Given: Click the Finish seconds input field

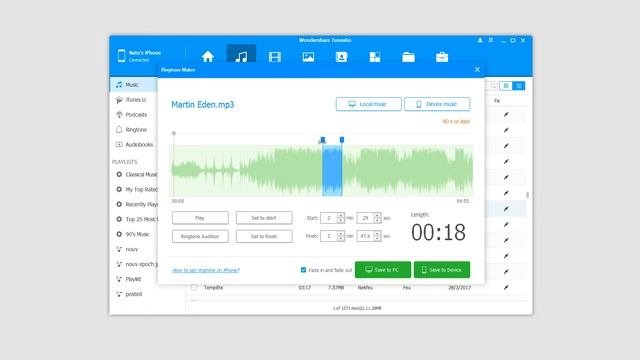Looking at the screenshot, I should pyautogui.click(x=365, y=236).
